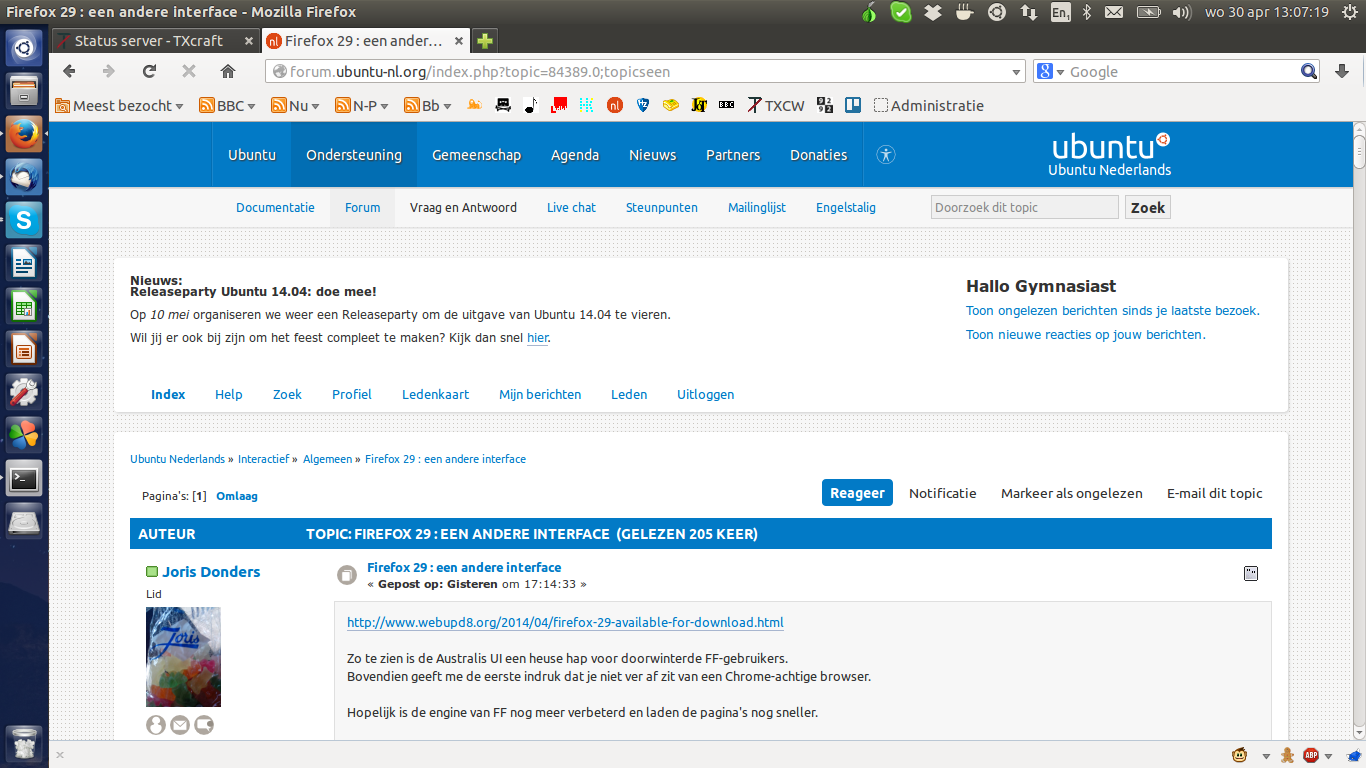The height and width of the screenshot is (768, 1366).
Task: Expand the N-P feed bookmark
Action: click(x=362, y=105)
